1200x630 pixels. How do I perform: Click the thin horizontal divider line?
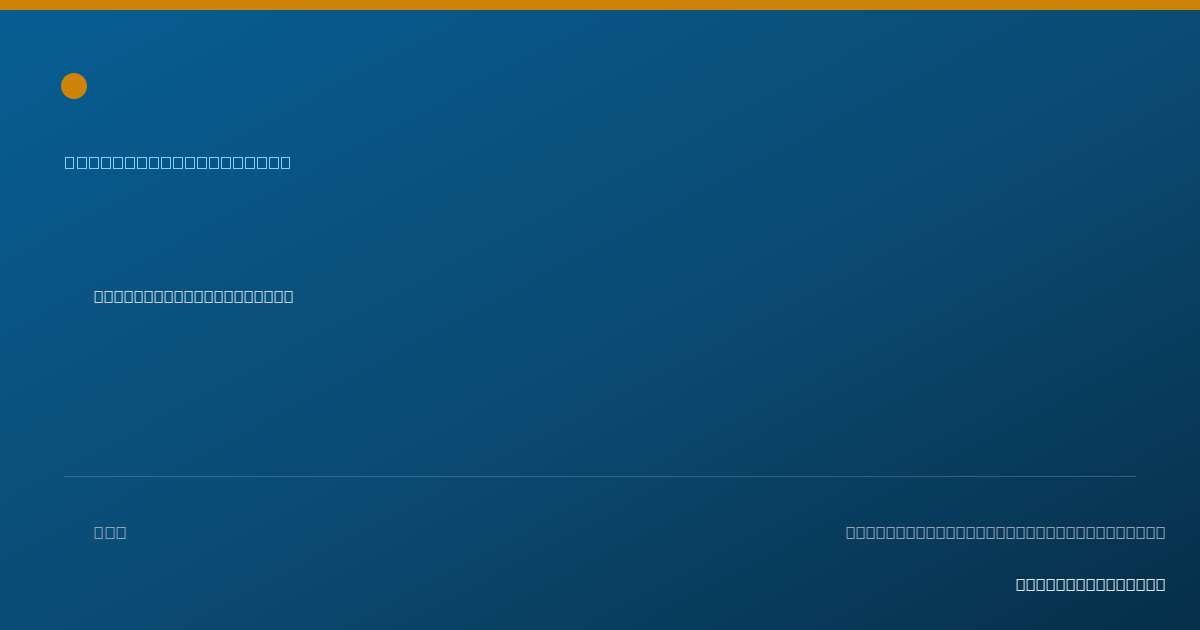click(x=600, y=476)
